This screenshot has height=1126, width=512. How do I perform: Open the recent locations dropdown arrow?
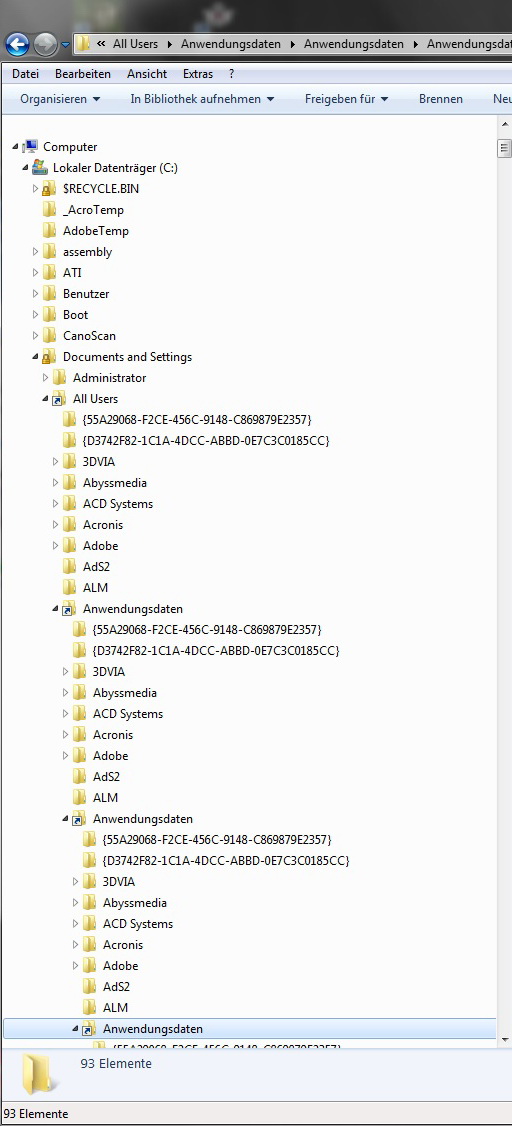pyautogui.click(x=65, y=45)
